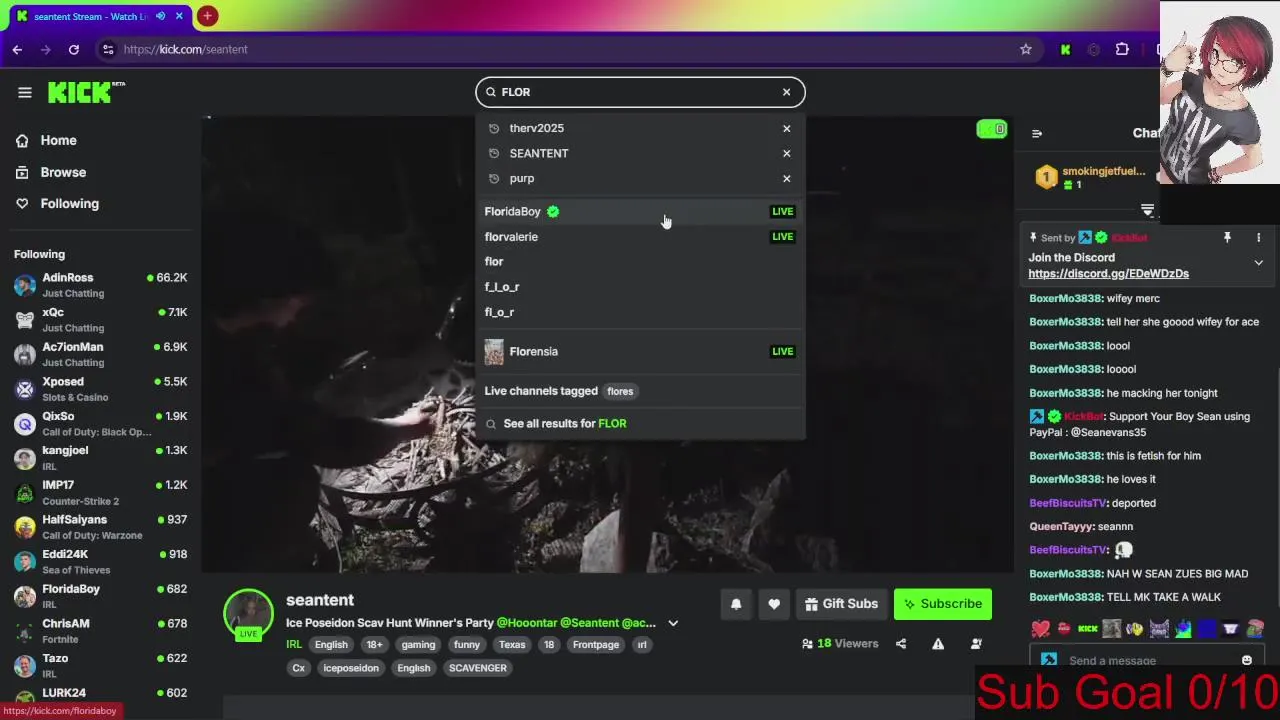The width and height of the screenshot is (1280, 720).
Task: Reload the browser page
Action: pyautogui.click(x=74, y=49)
